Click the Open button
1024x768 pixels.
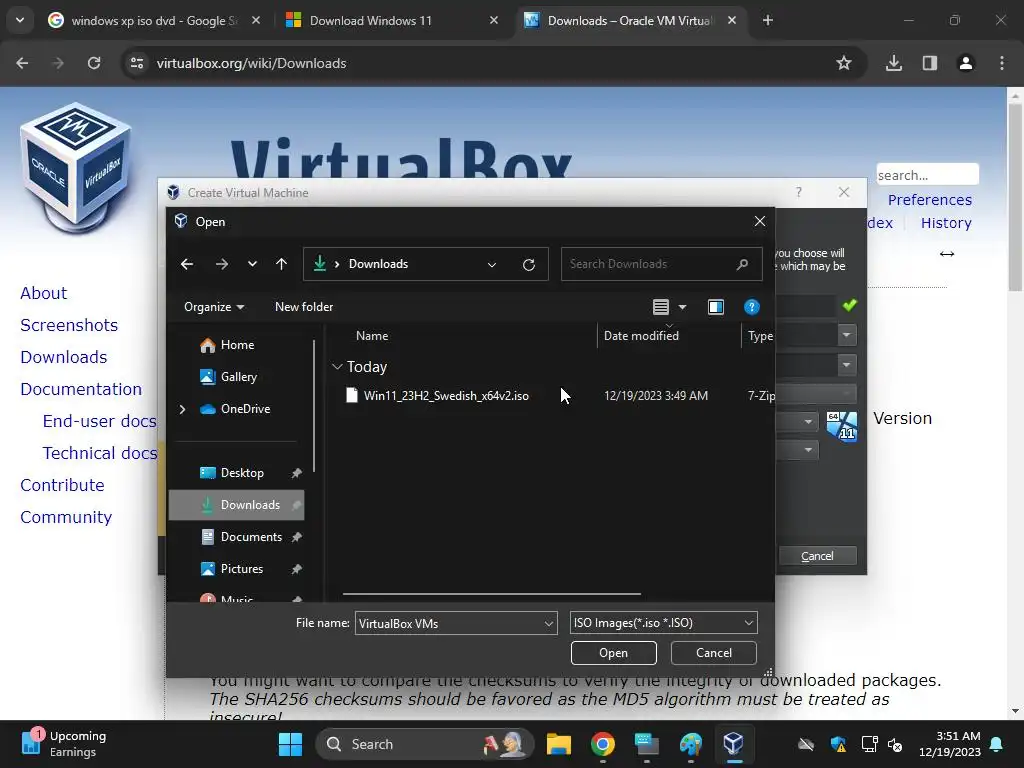(x=613, y=653)
